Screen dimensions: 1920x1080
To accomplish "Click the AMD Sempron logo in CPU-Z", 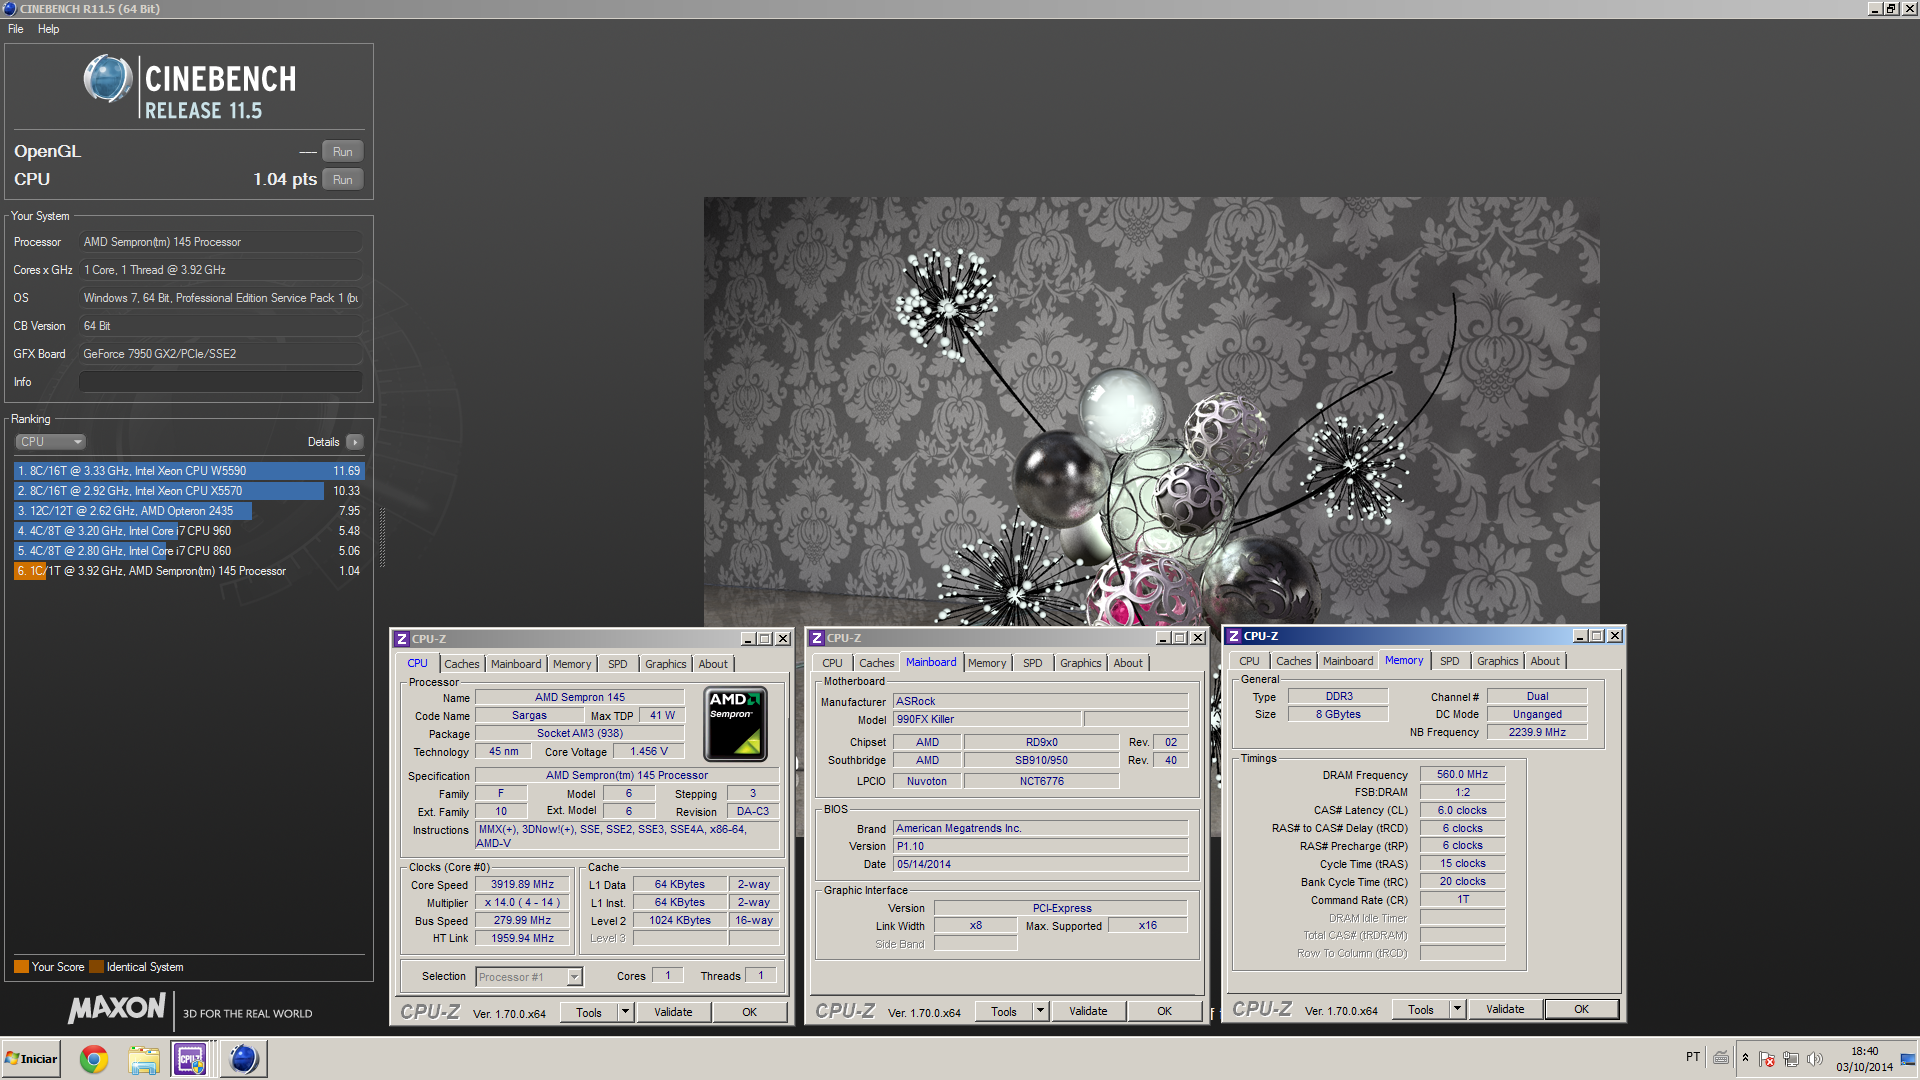I will tap(736, 724).
